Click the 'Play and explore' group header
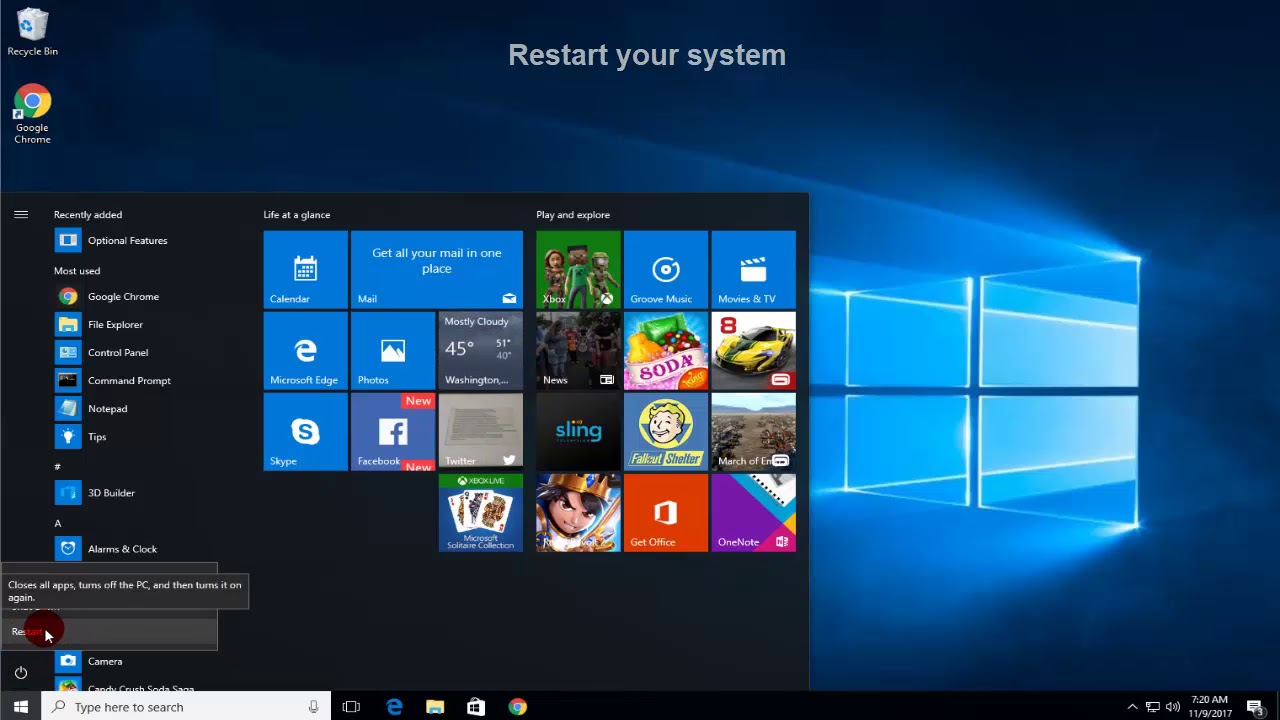The image size is (1280, 720). pos(573,215)
